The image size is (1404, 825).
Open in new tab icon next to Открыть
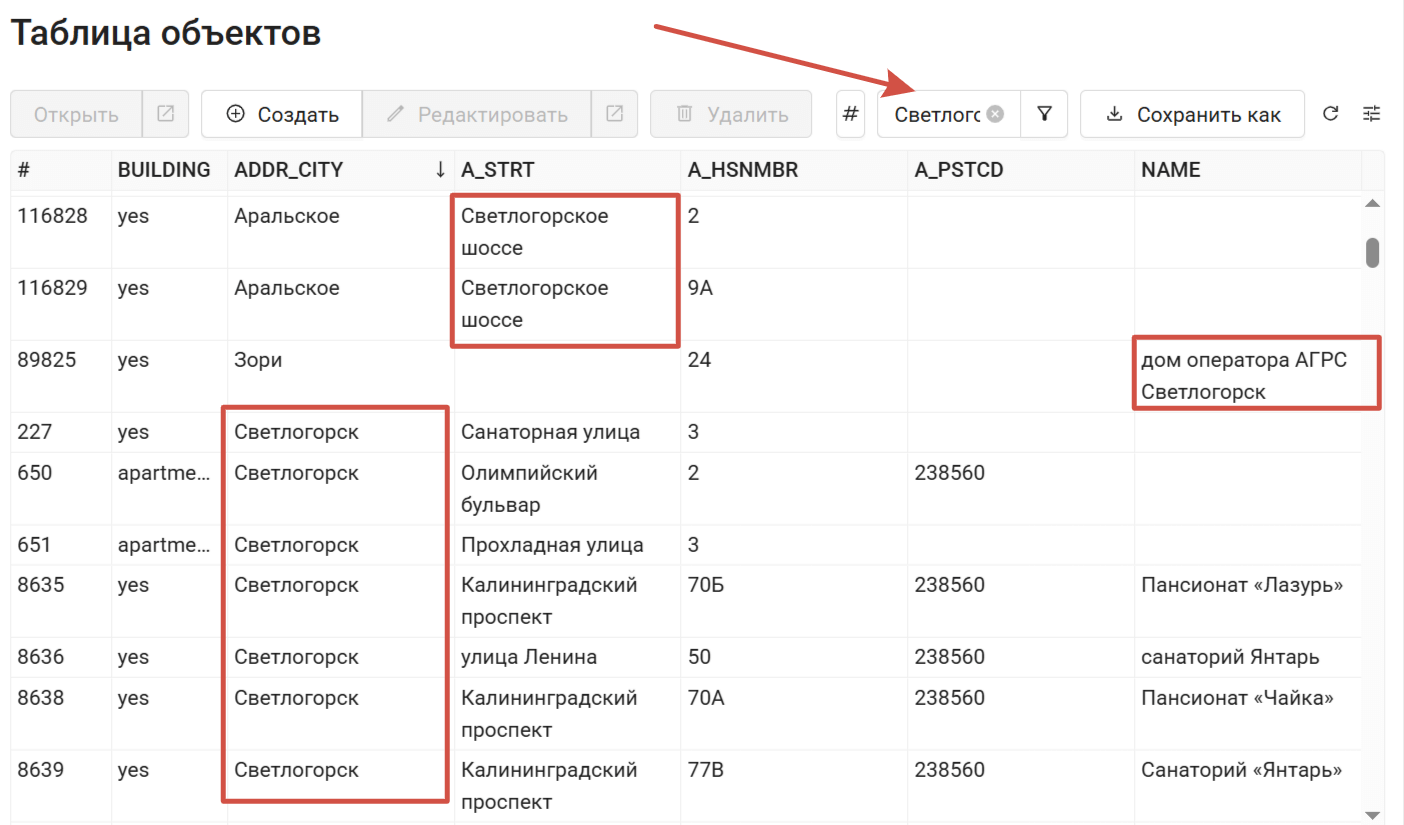tap(165, 114)
